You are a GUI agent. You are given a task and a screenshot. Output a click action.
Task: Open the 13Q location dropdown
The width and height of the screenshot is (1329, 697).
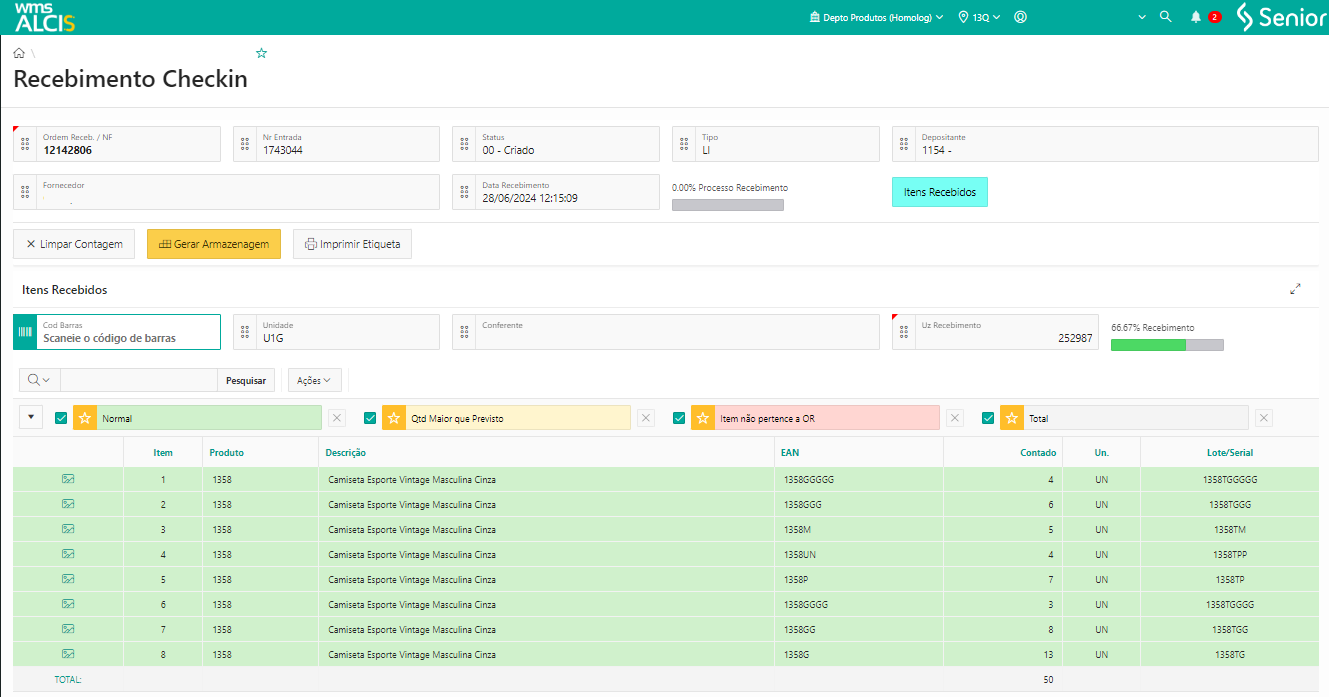(980, 17)
